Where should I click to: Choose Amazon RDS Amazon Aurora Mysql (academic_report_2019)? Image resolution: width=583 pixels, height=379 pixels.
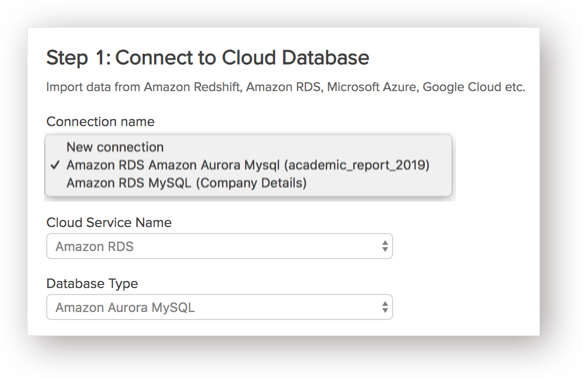click(x=248, y=165)
